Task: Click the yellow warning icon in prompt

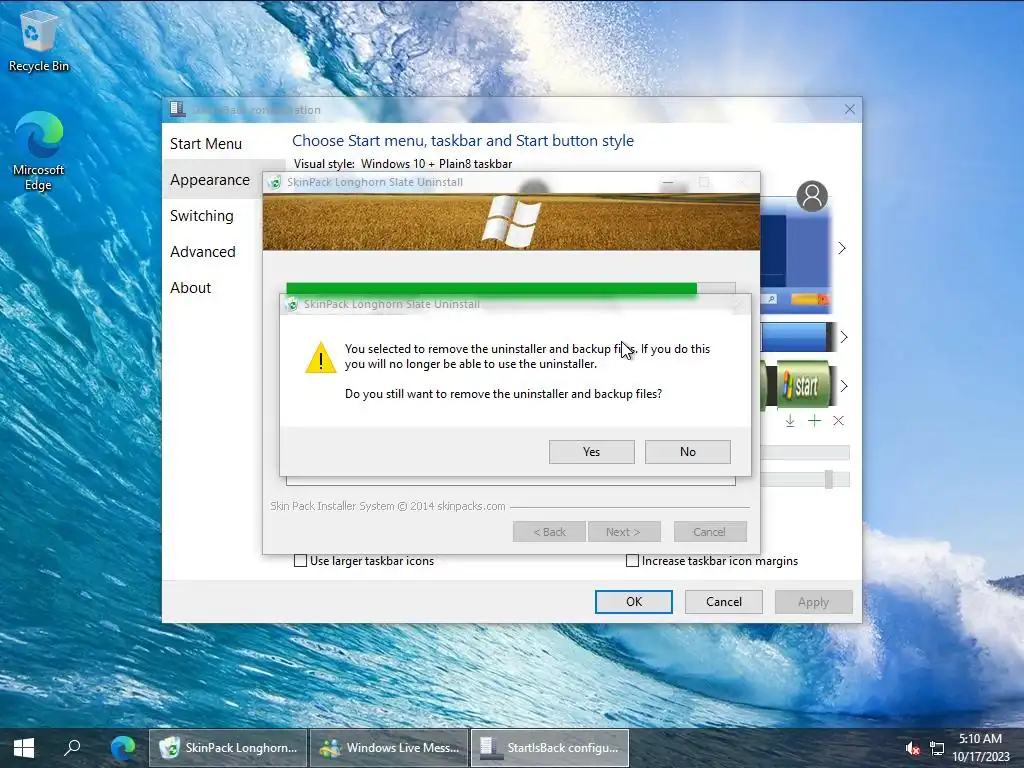Action: click(x=321, y=357)
